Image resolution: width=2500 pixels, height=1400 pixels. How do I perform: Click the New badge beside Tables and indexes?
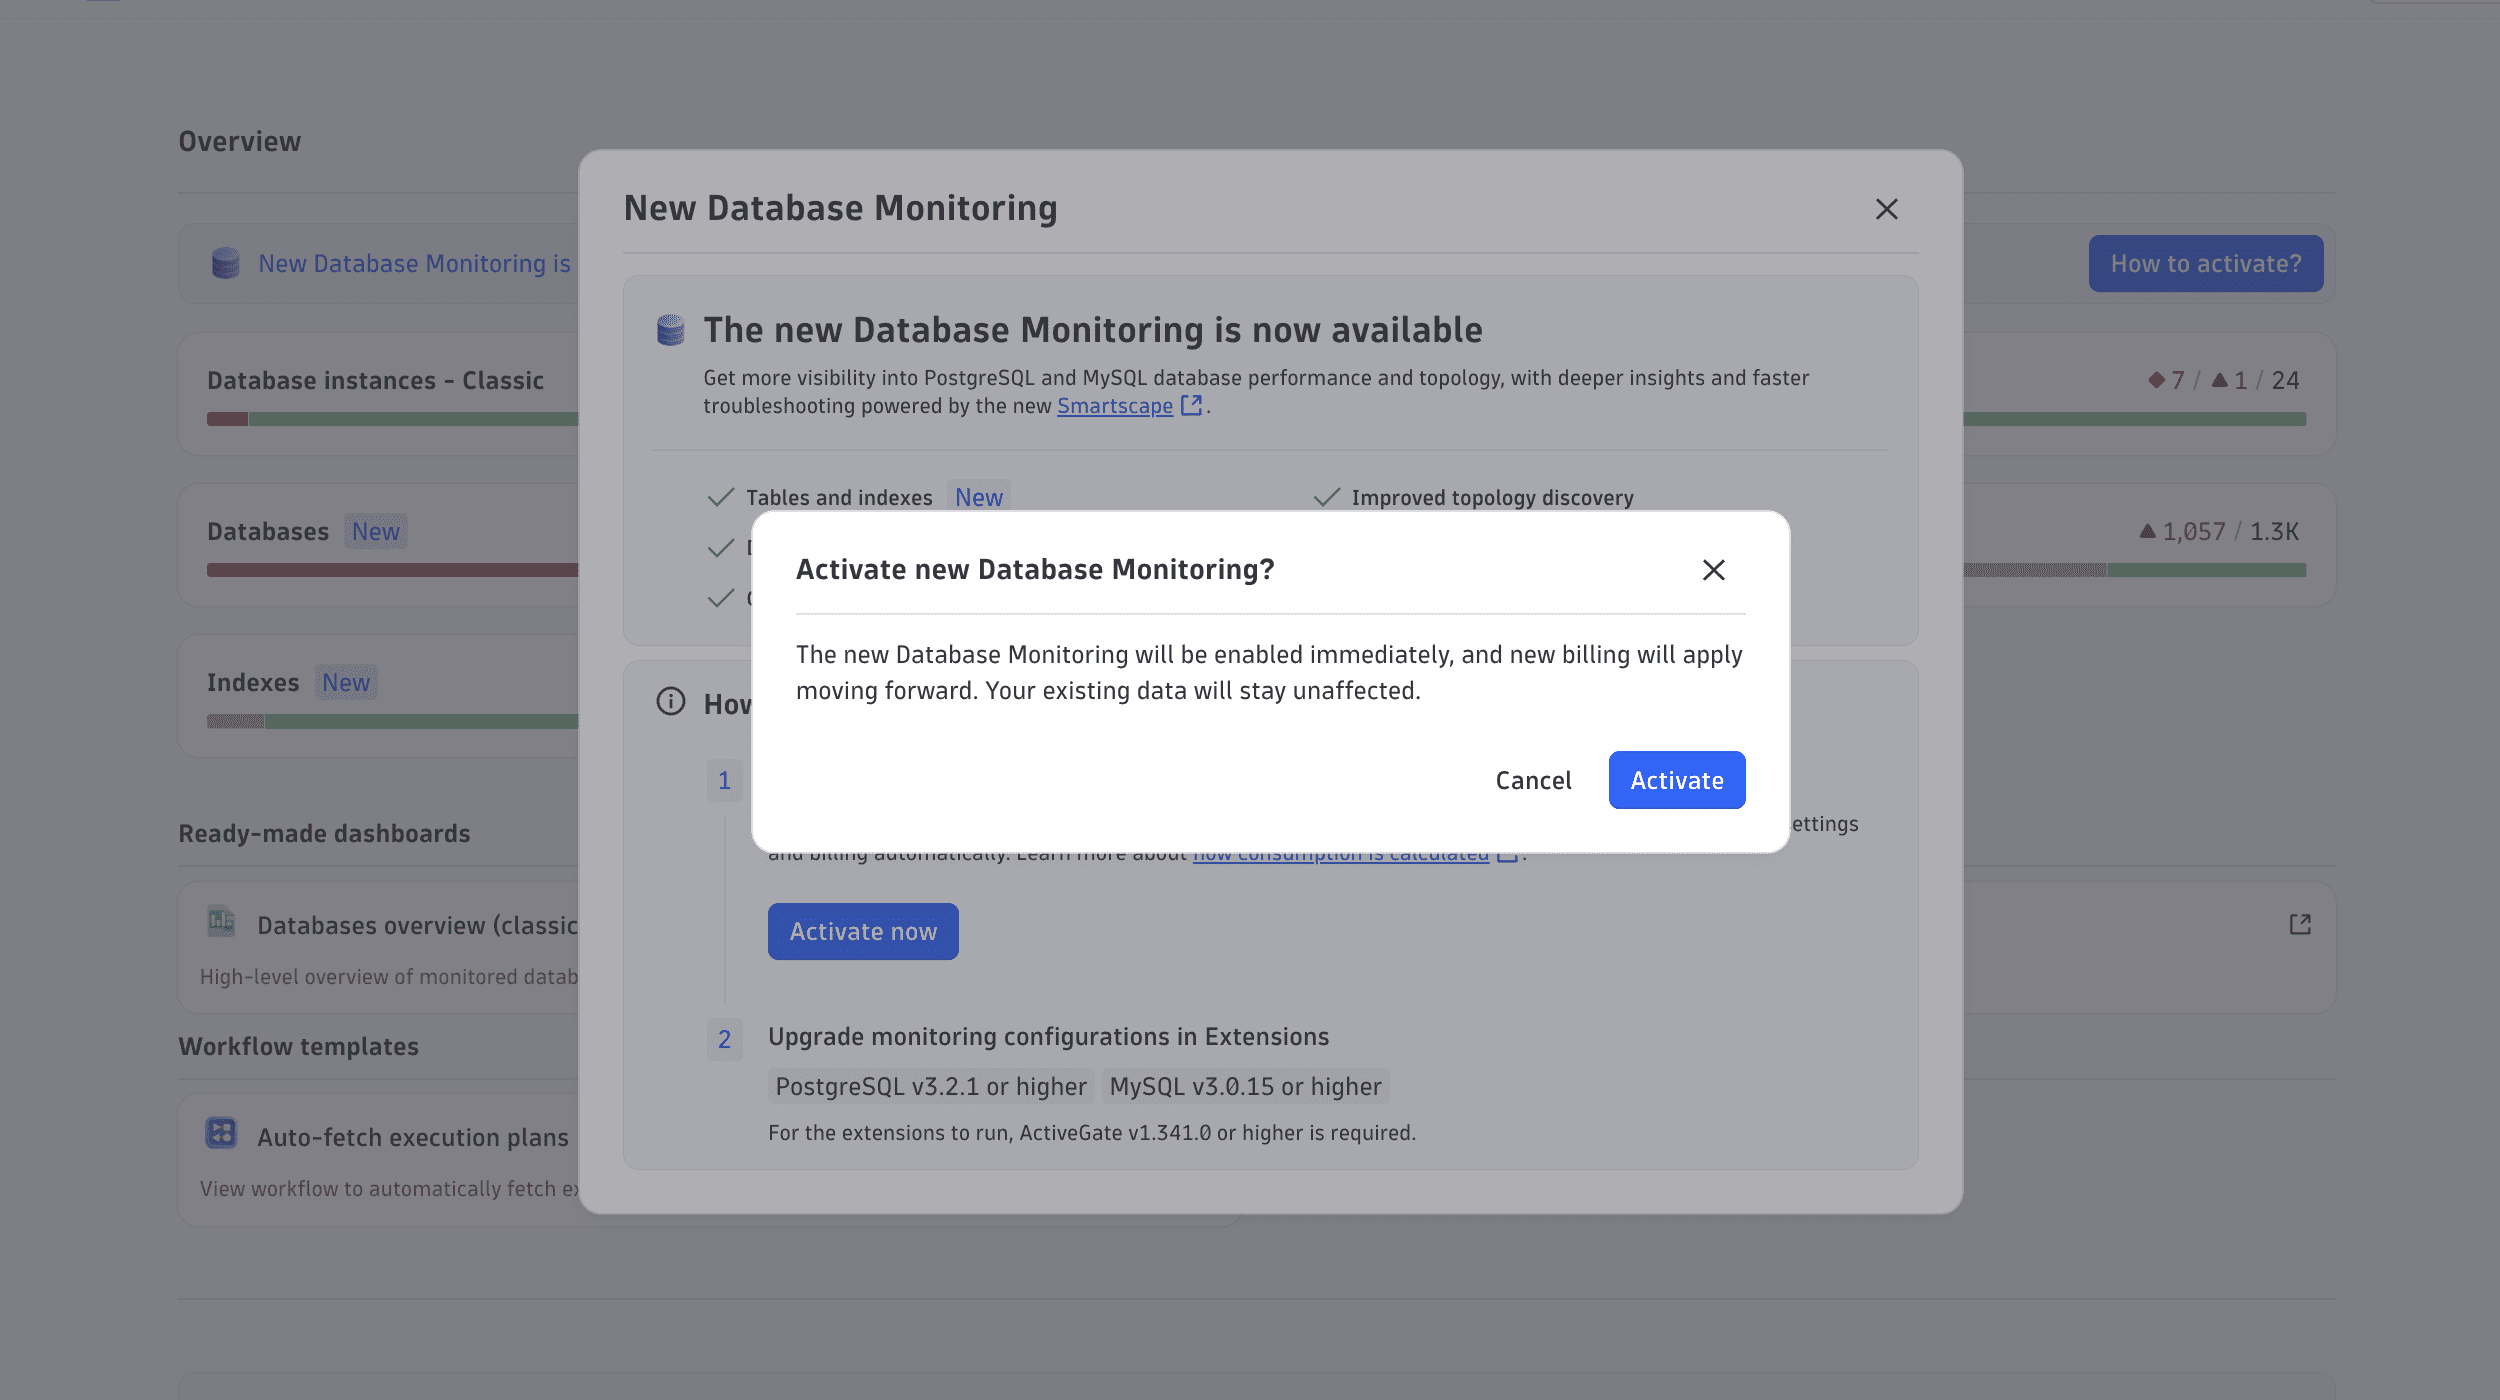click(x=978, y=497)
